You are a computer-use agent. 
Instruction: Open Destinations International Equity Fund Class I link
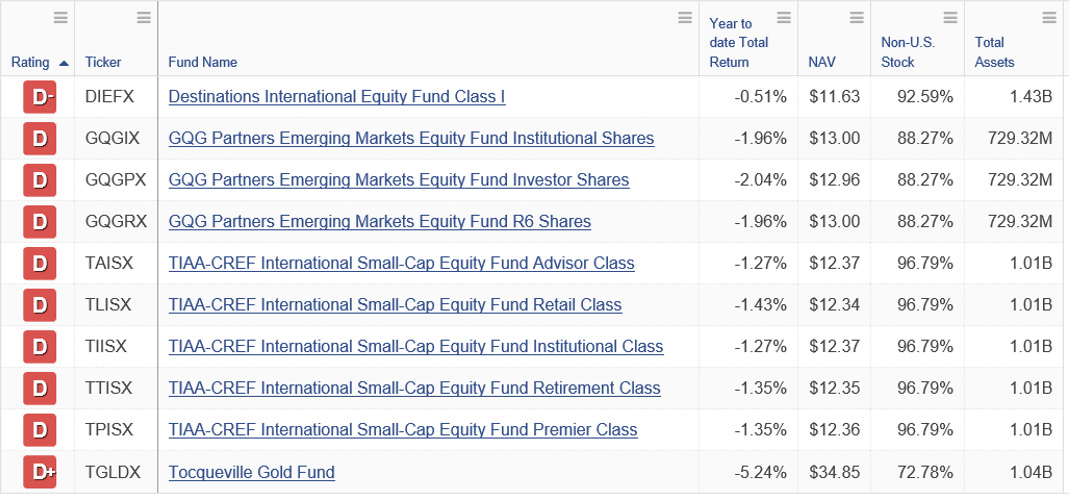tap(337, 97)
